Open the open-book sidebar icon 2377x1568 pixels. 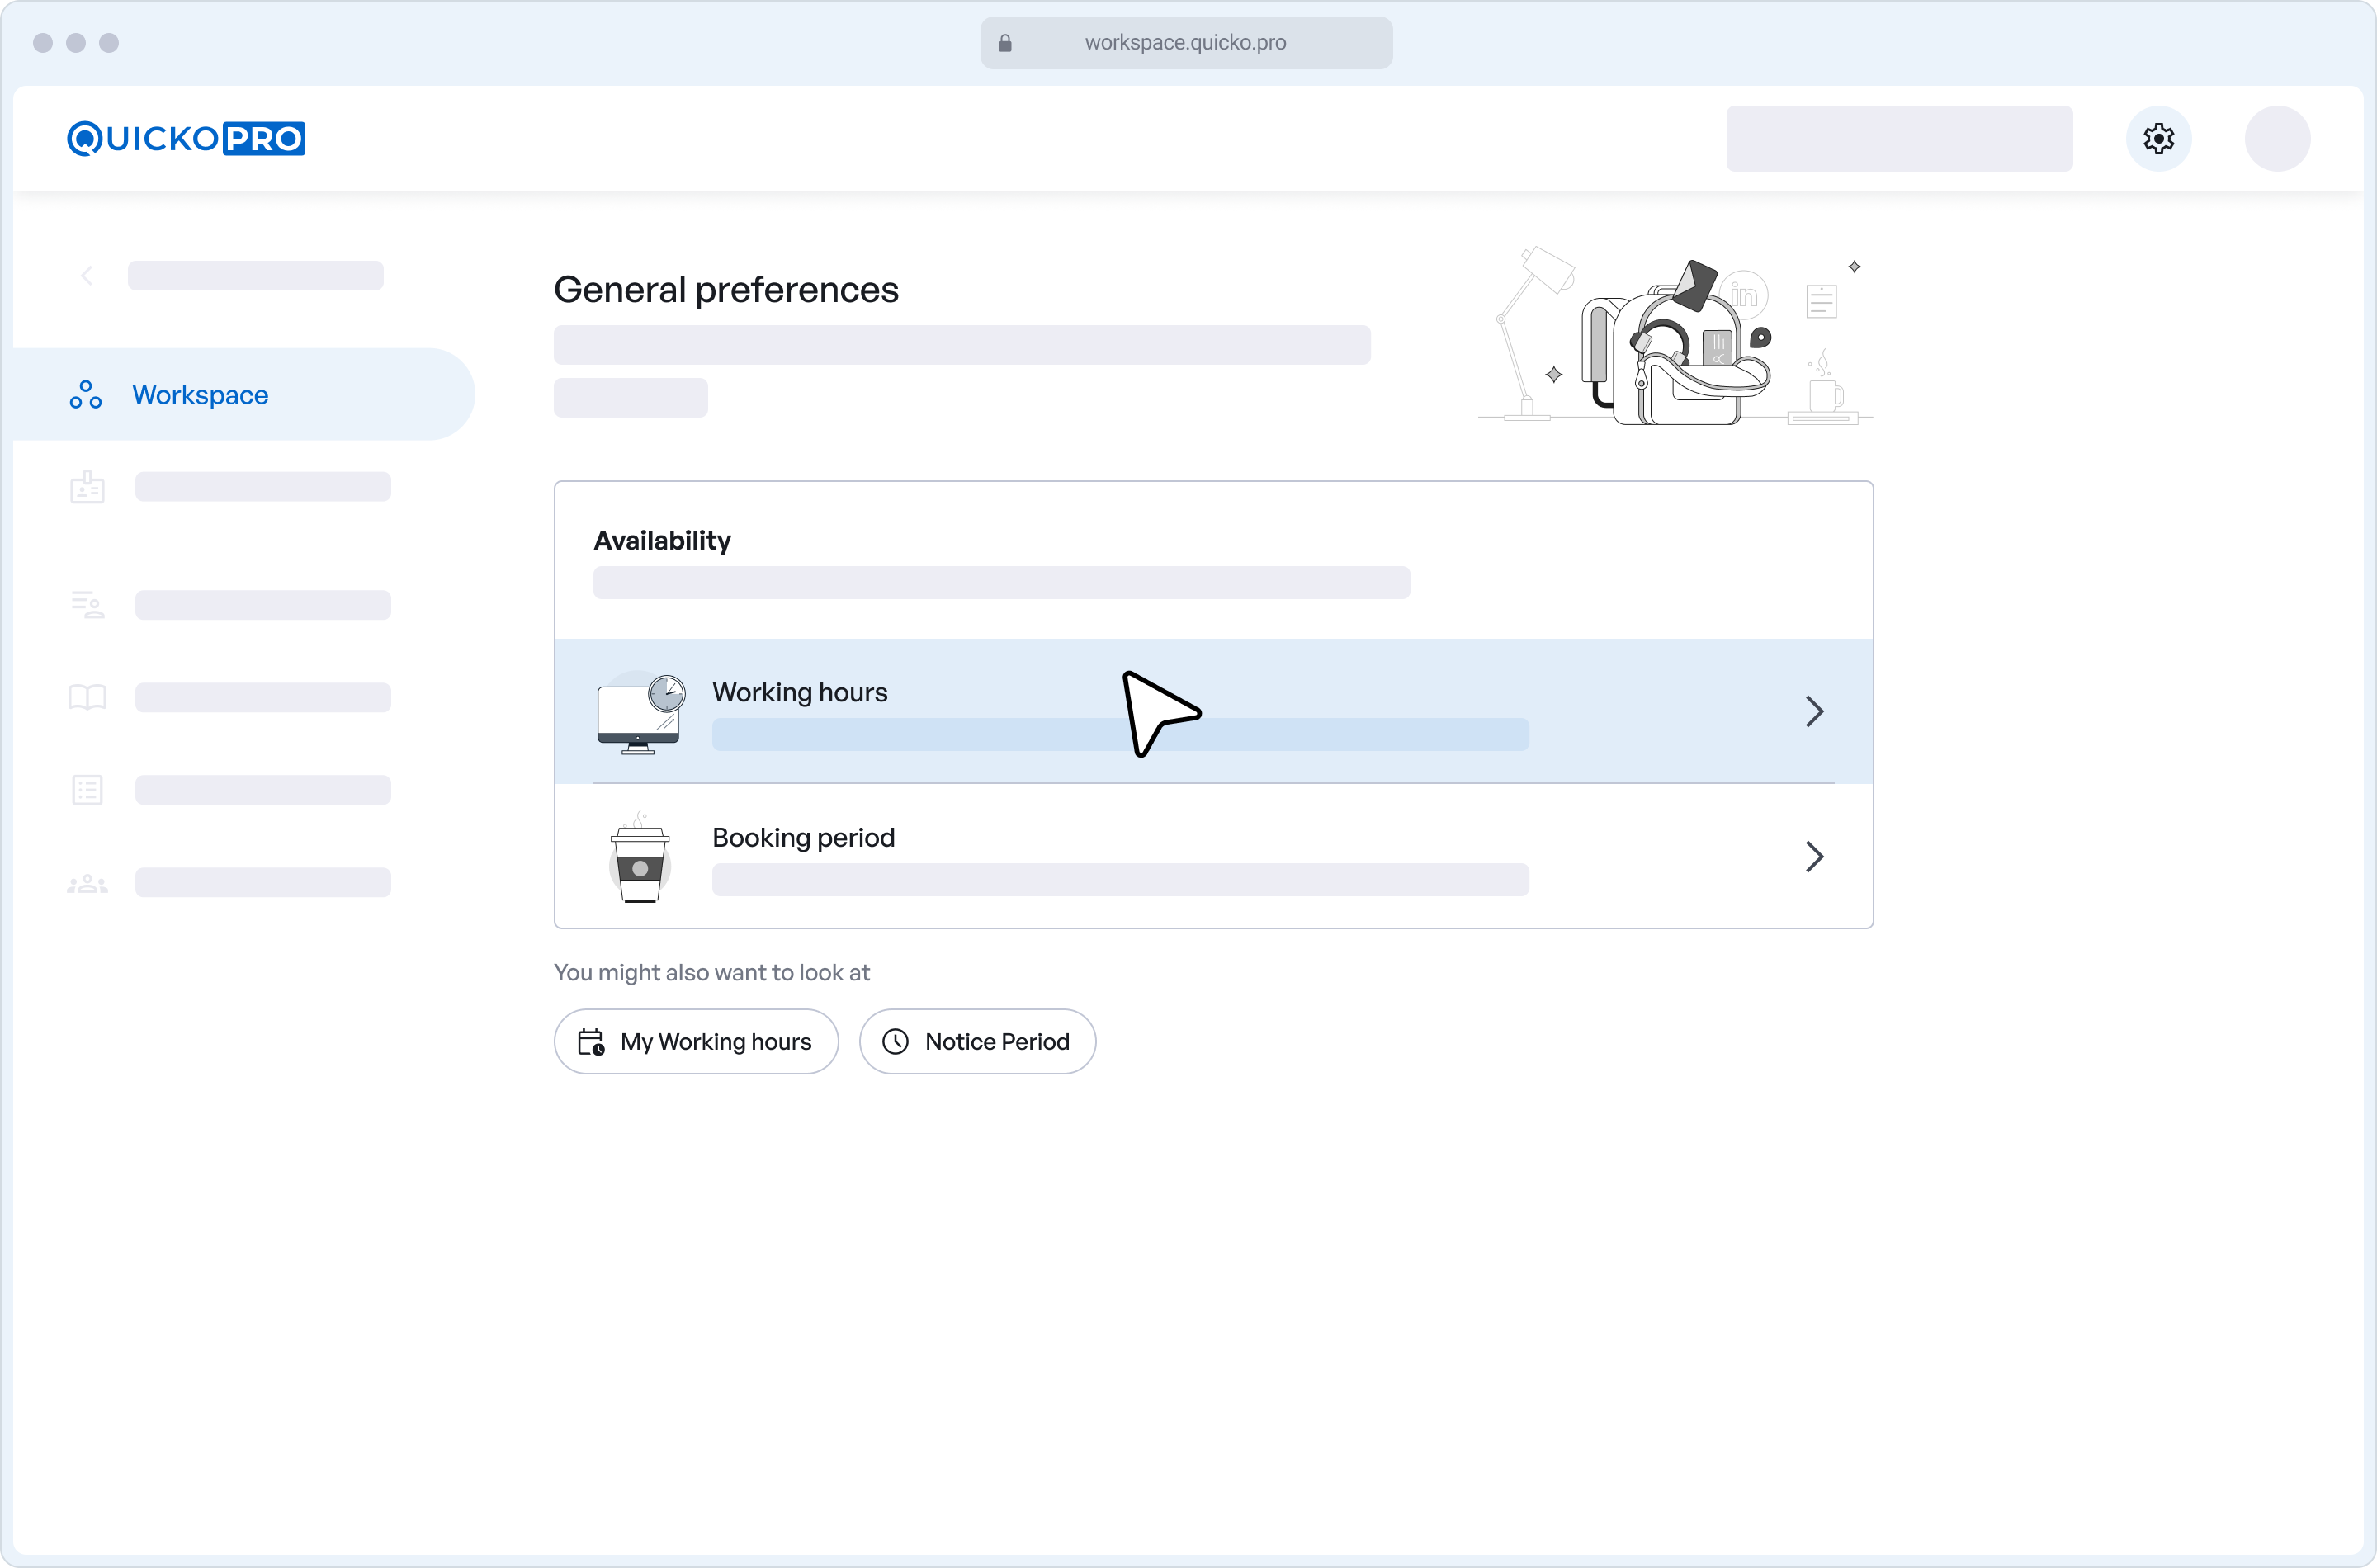(x=87, y=697)
